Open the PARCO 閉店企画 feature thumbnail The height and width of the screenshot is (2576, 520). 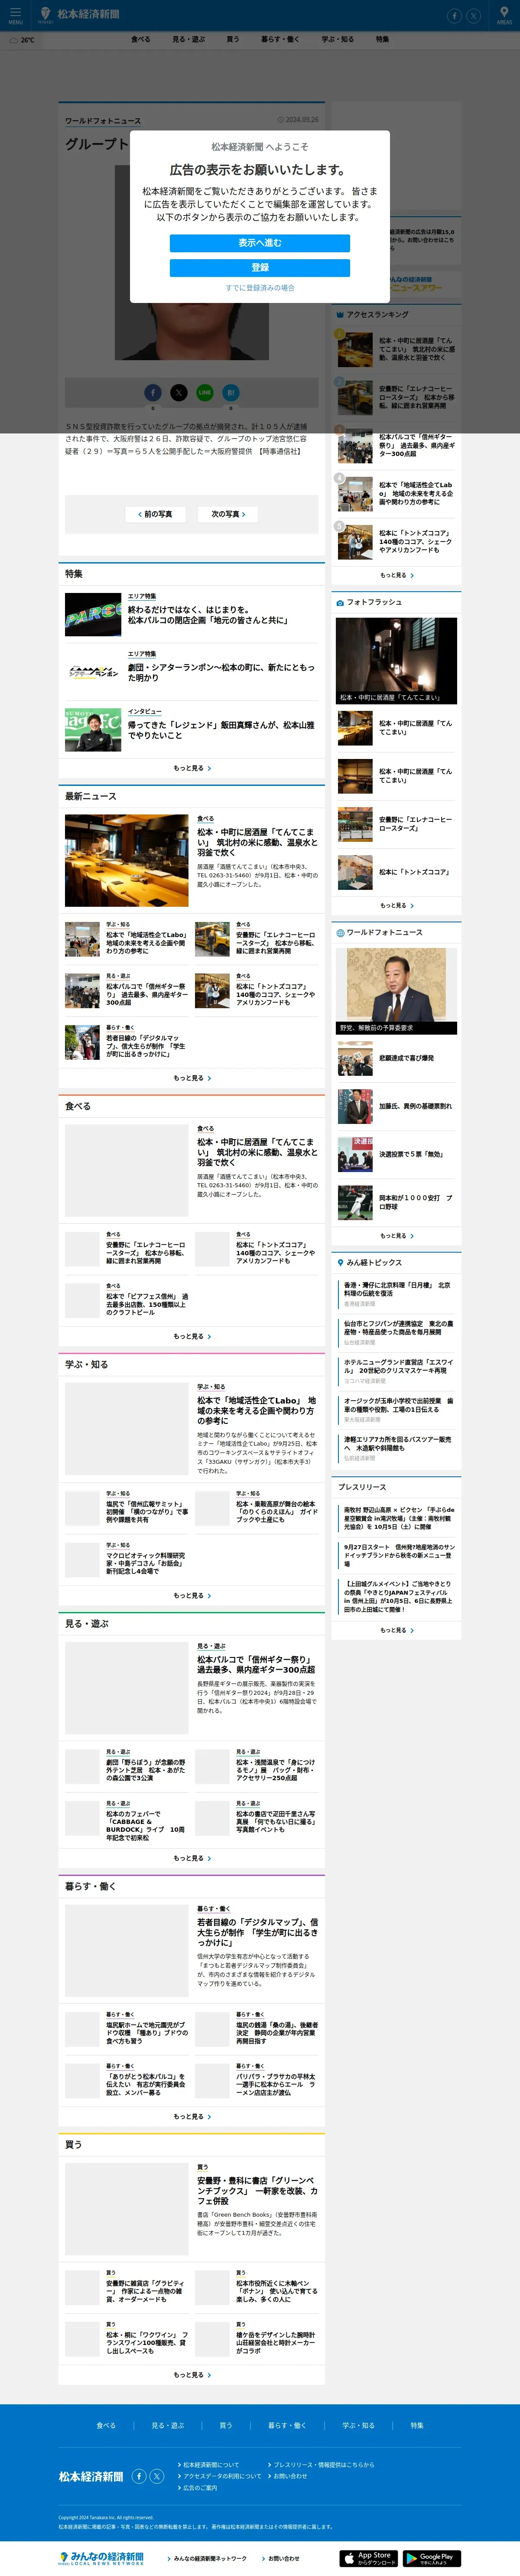pos(93,614)
